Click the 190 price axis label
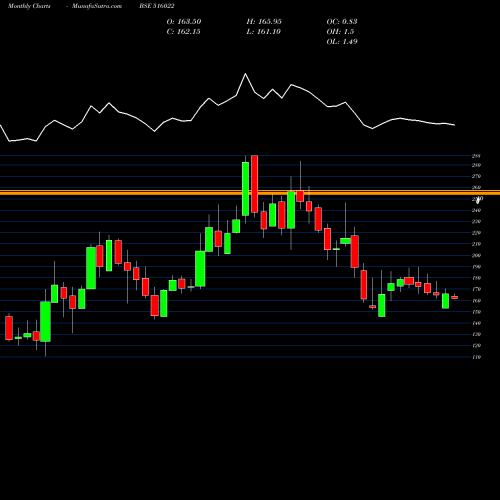The height and width of the screenshot is (500, 500). point(476,267)
